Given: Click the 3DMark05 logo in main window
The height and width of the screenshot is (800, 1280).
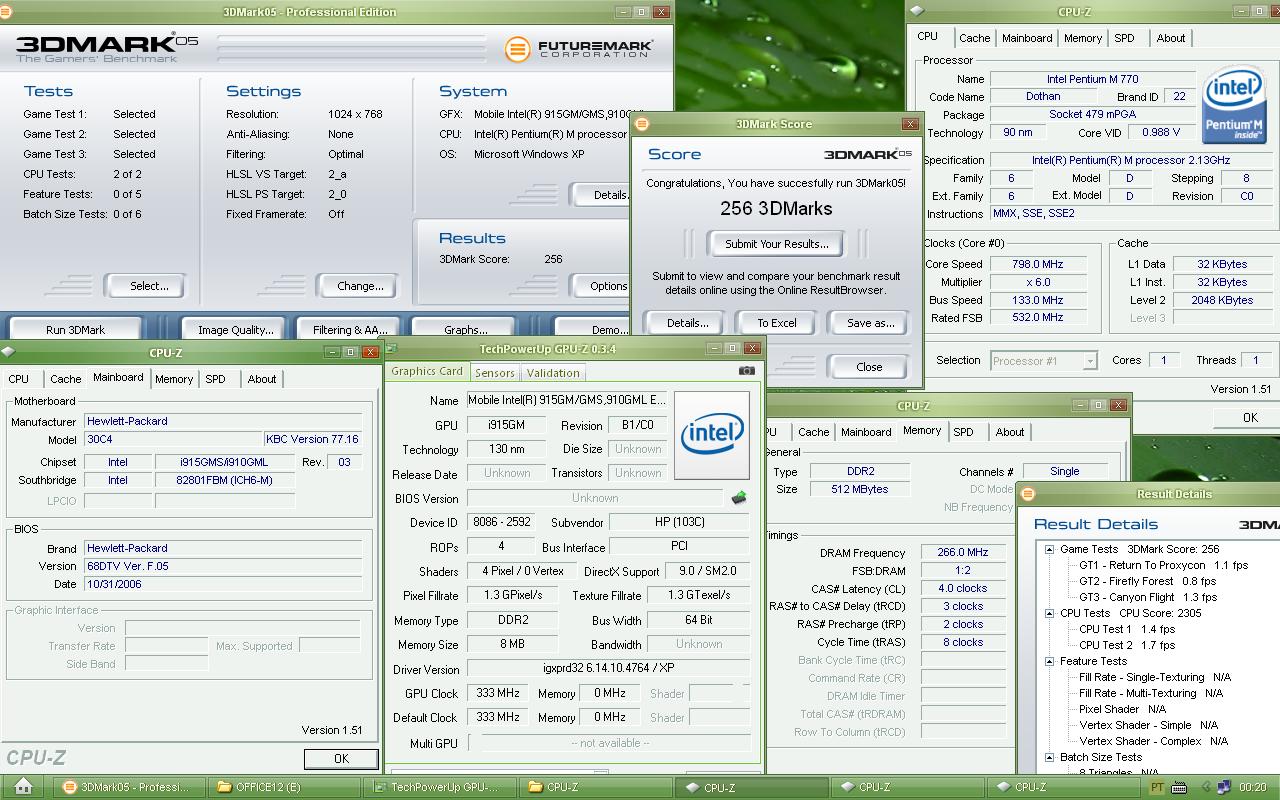Looking at the screenshot, I should [108, 47].
